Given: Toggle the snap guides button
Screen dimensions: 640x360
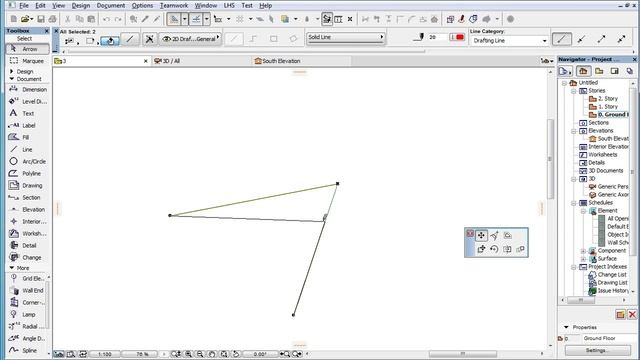Looking at the screenshot, I should tap(196, 19).
